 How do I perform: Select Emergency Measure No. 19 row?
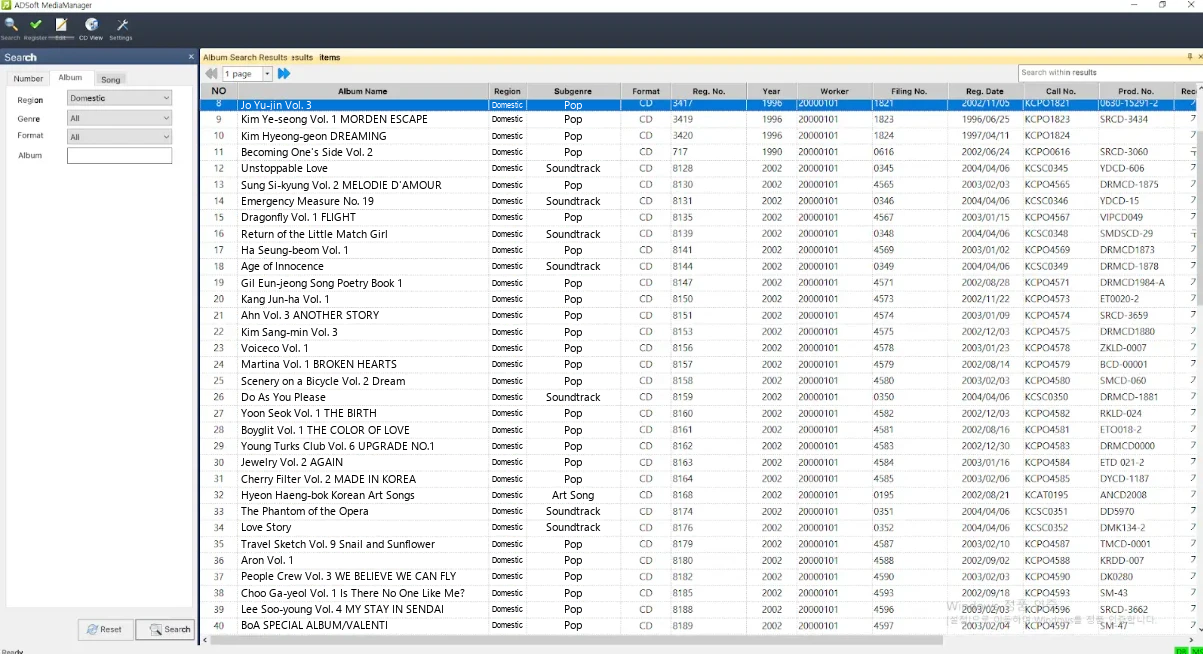[699, 201]
